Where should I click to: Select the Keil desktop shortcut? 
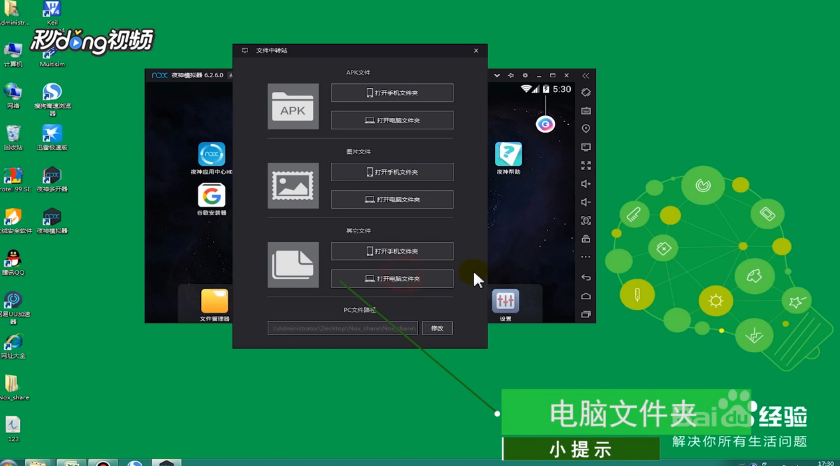[x=52, y=13]
